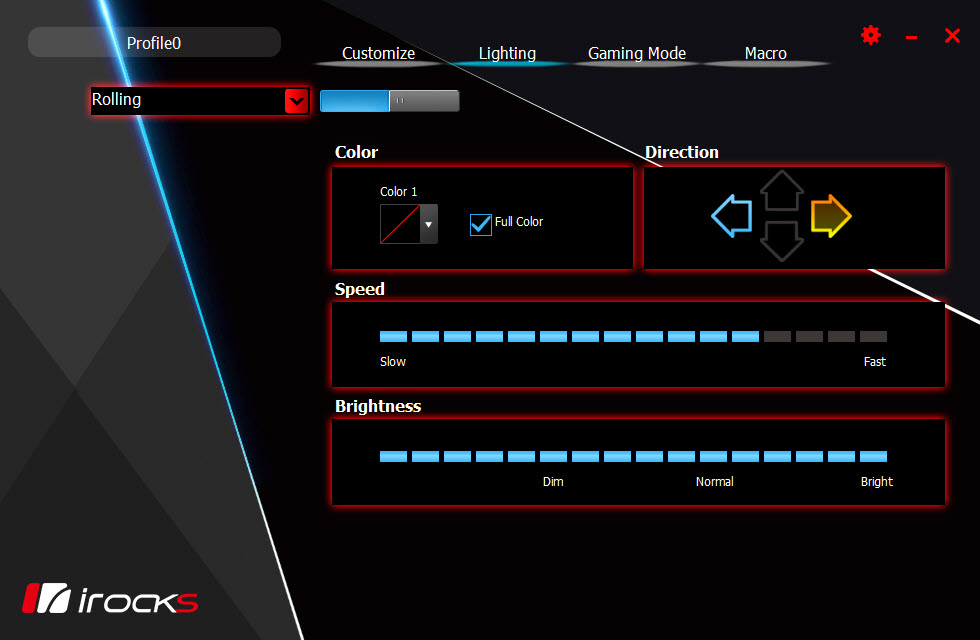The image size is (980, 640).
Task: Expand the Color 1 swatch dropdown arrow
Action: pyautogui.click(x=429, y=224)
